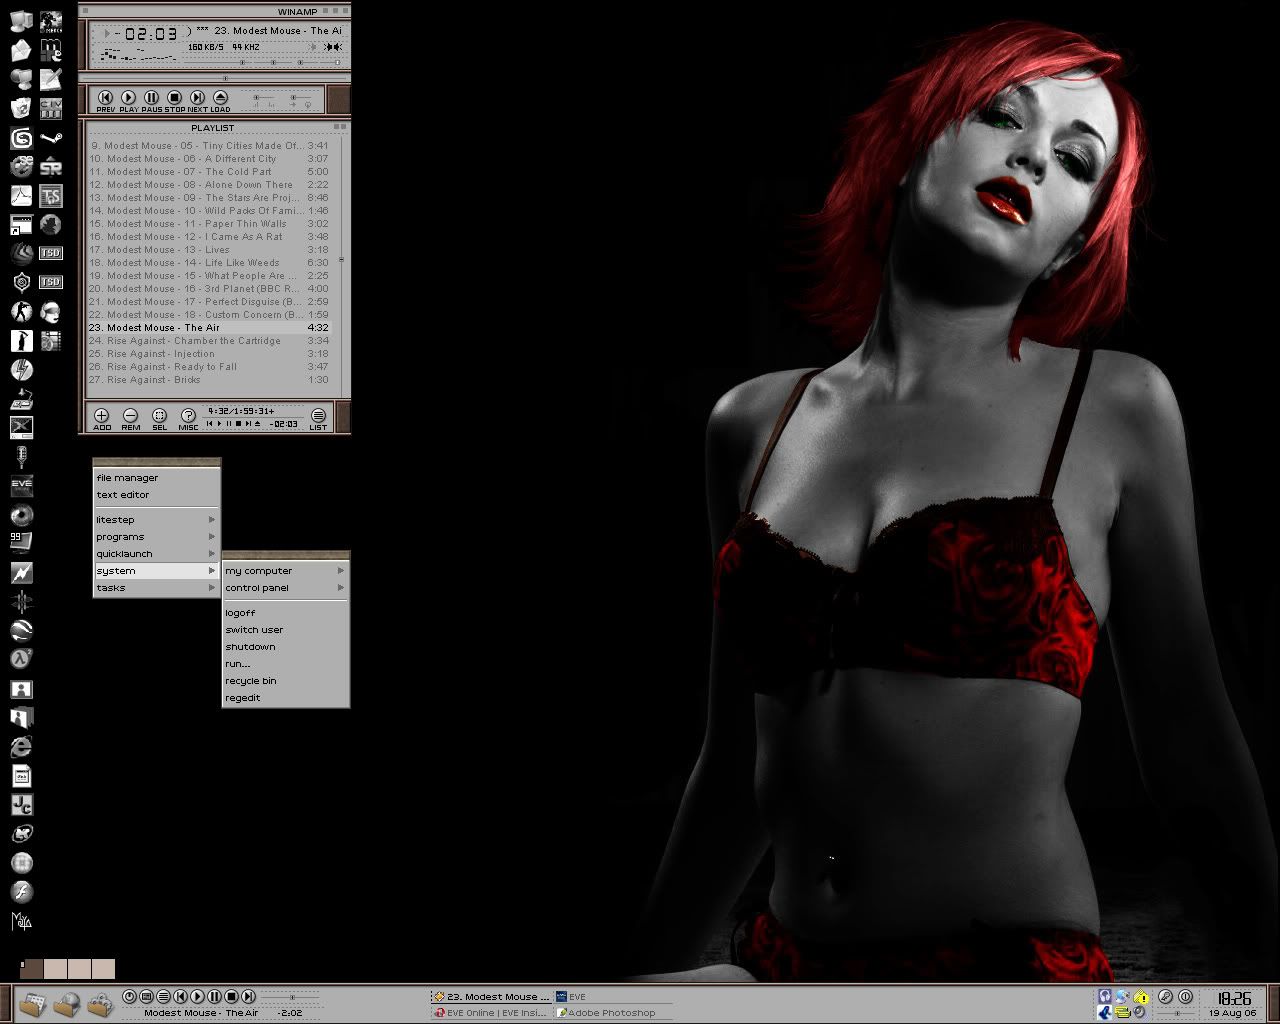Pause playback in Winamp main window
This screenshot has height=1024, width=1280.
(x=151, y=100)
